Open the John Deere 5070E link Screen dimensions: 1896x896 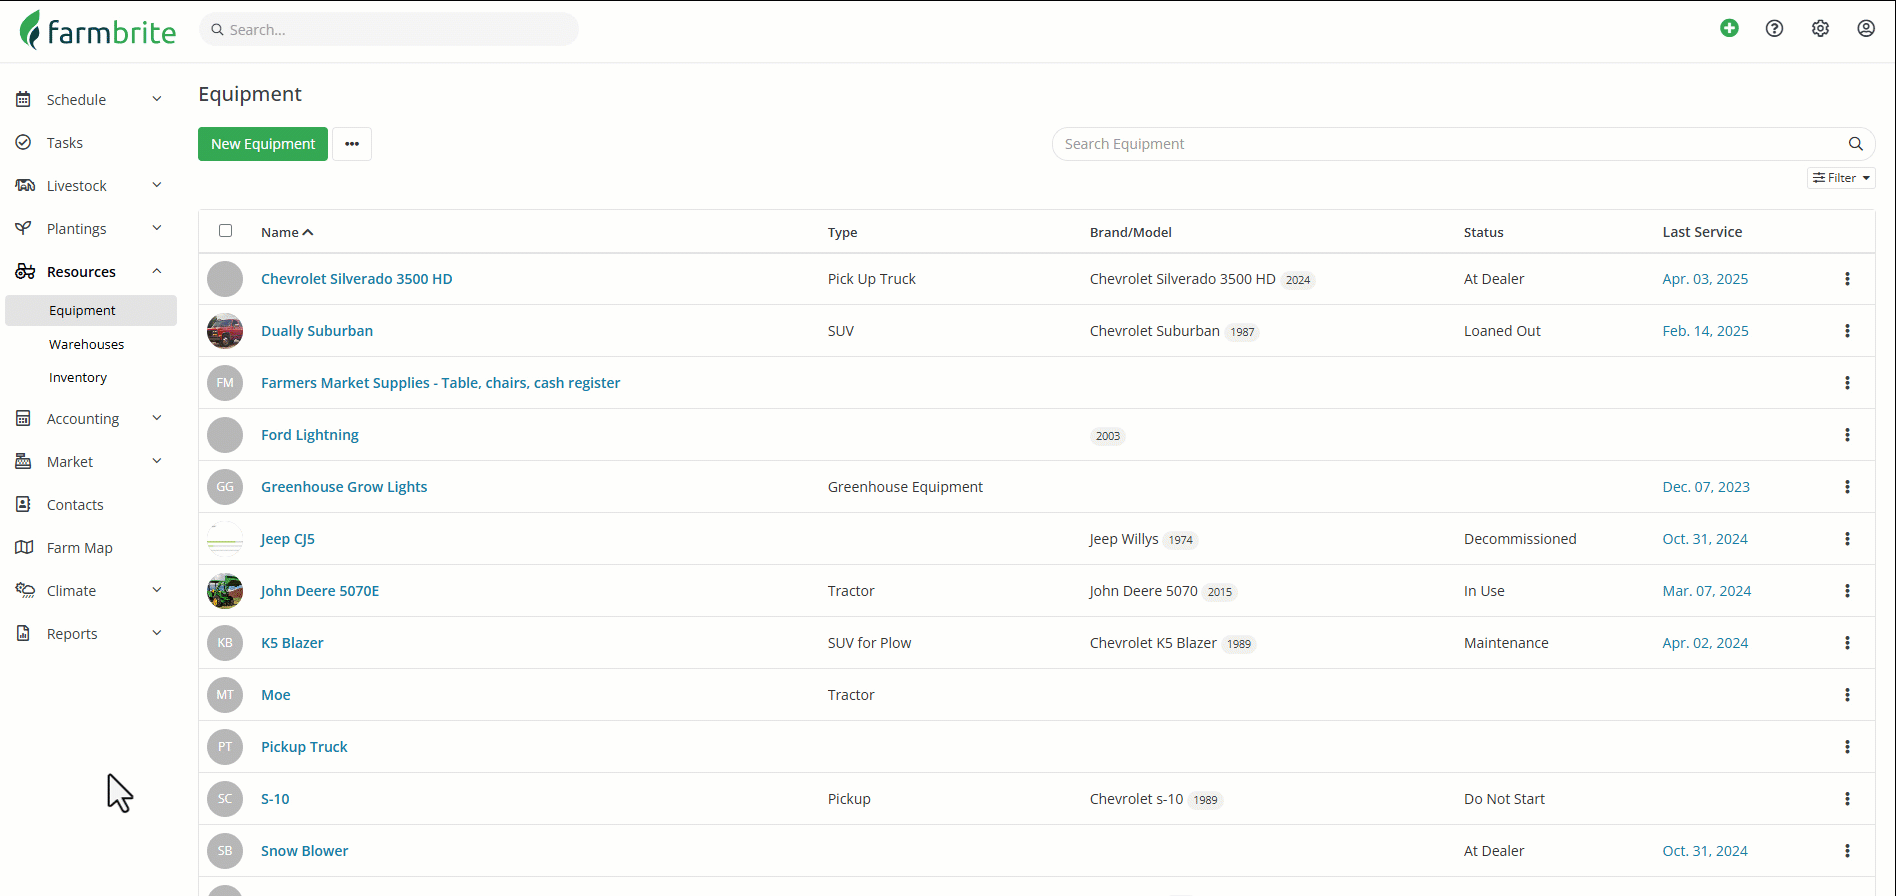click(x=320, y=591)
